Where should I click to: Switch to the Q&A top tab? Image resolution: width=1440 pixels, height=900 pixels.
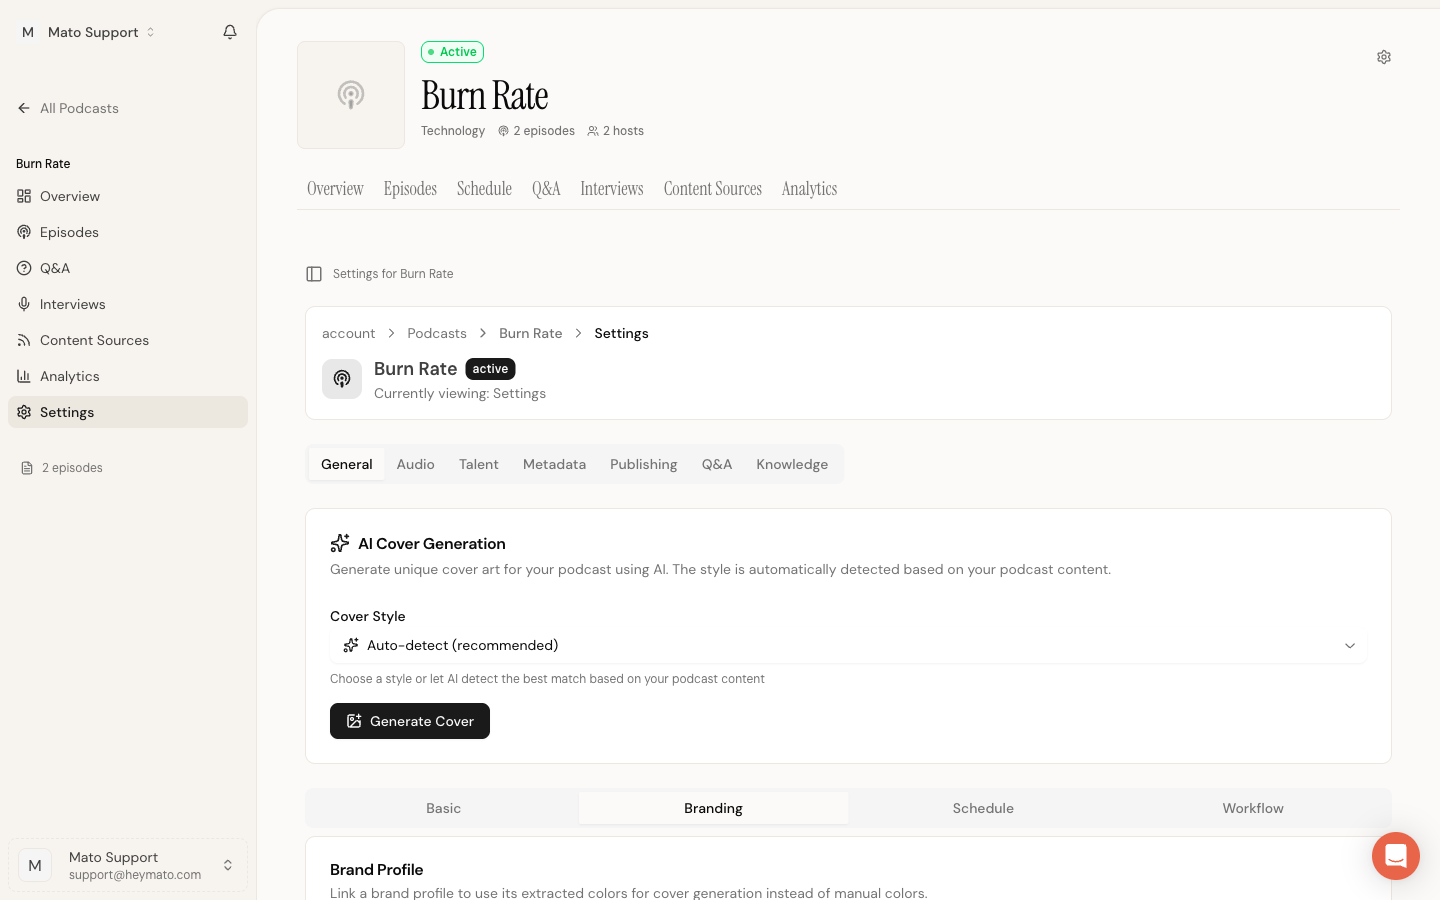pyautogui.click(x=546, y=189)
